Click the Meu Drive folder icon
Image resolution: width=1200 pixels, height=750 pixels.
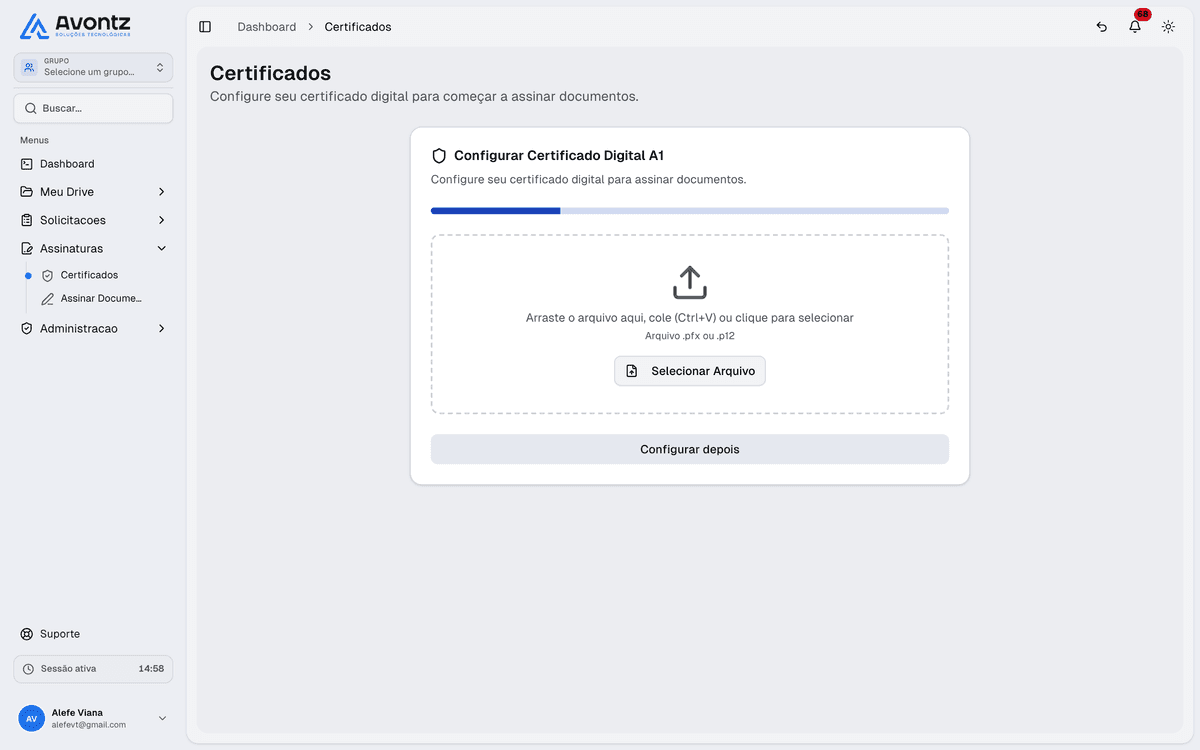27,191
